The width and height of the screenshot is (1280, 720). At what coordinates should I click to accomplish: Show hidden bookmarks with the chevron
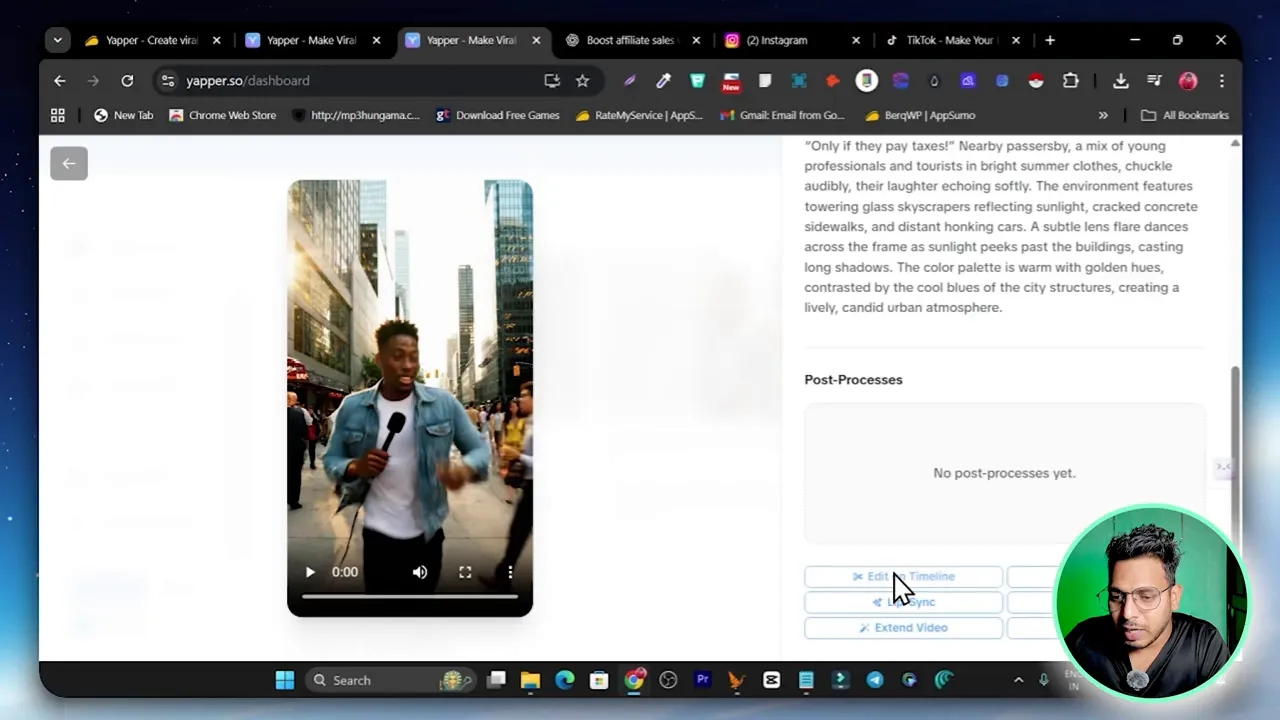coord(1103,115)
